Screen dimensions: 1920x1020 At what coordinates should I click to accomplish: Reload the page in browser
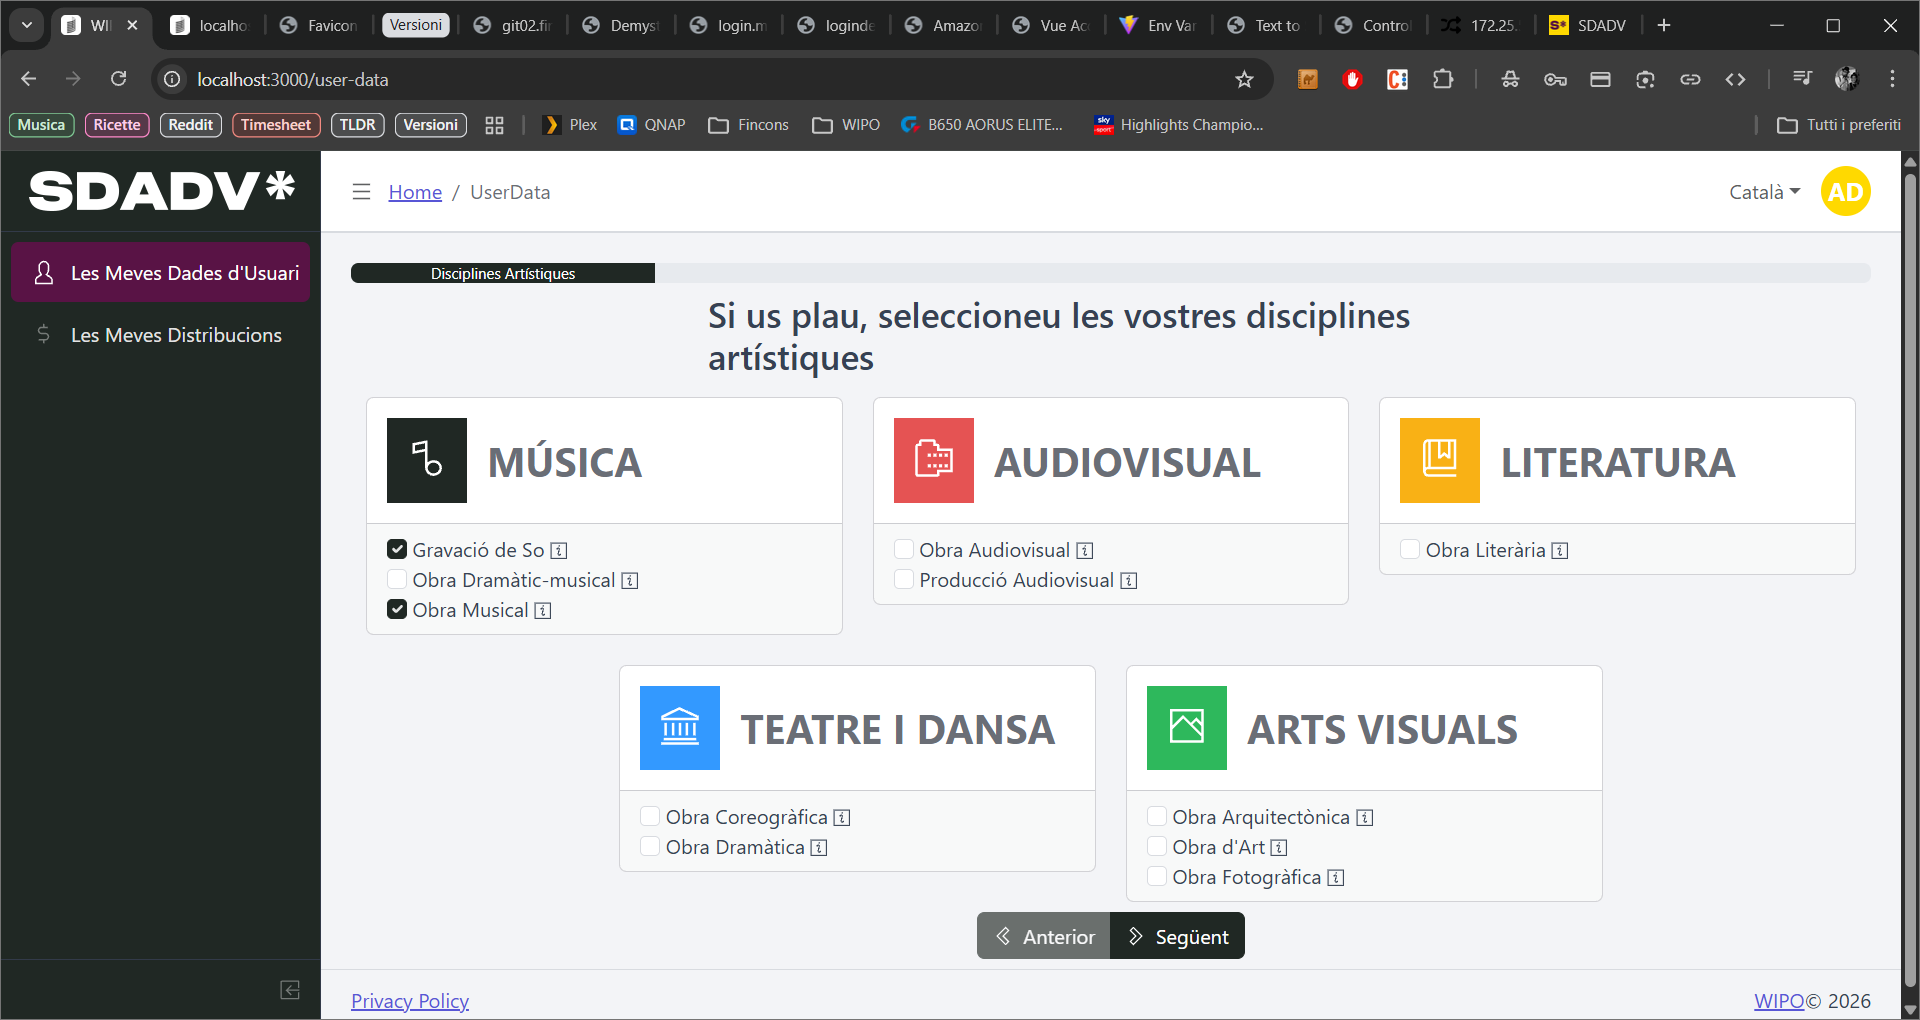(118, 79)
